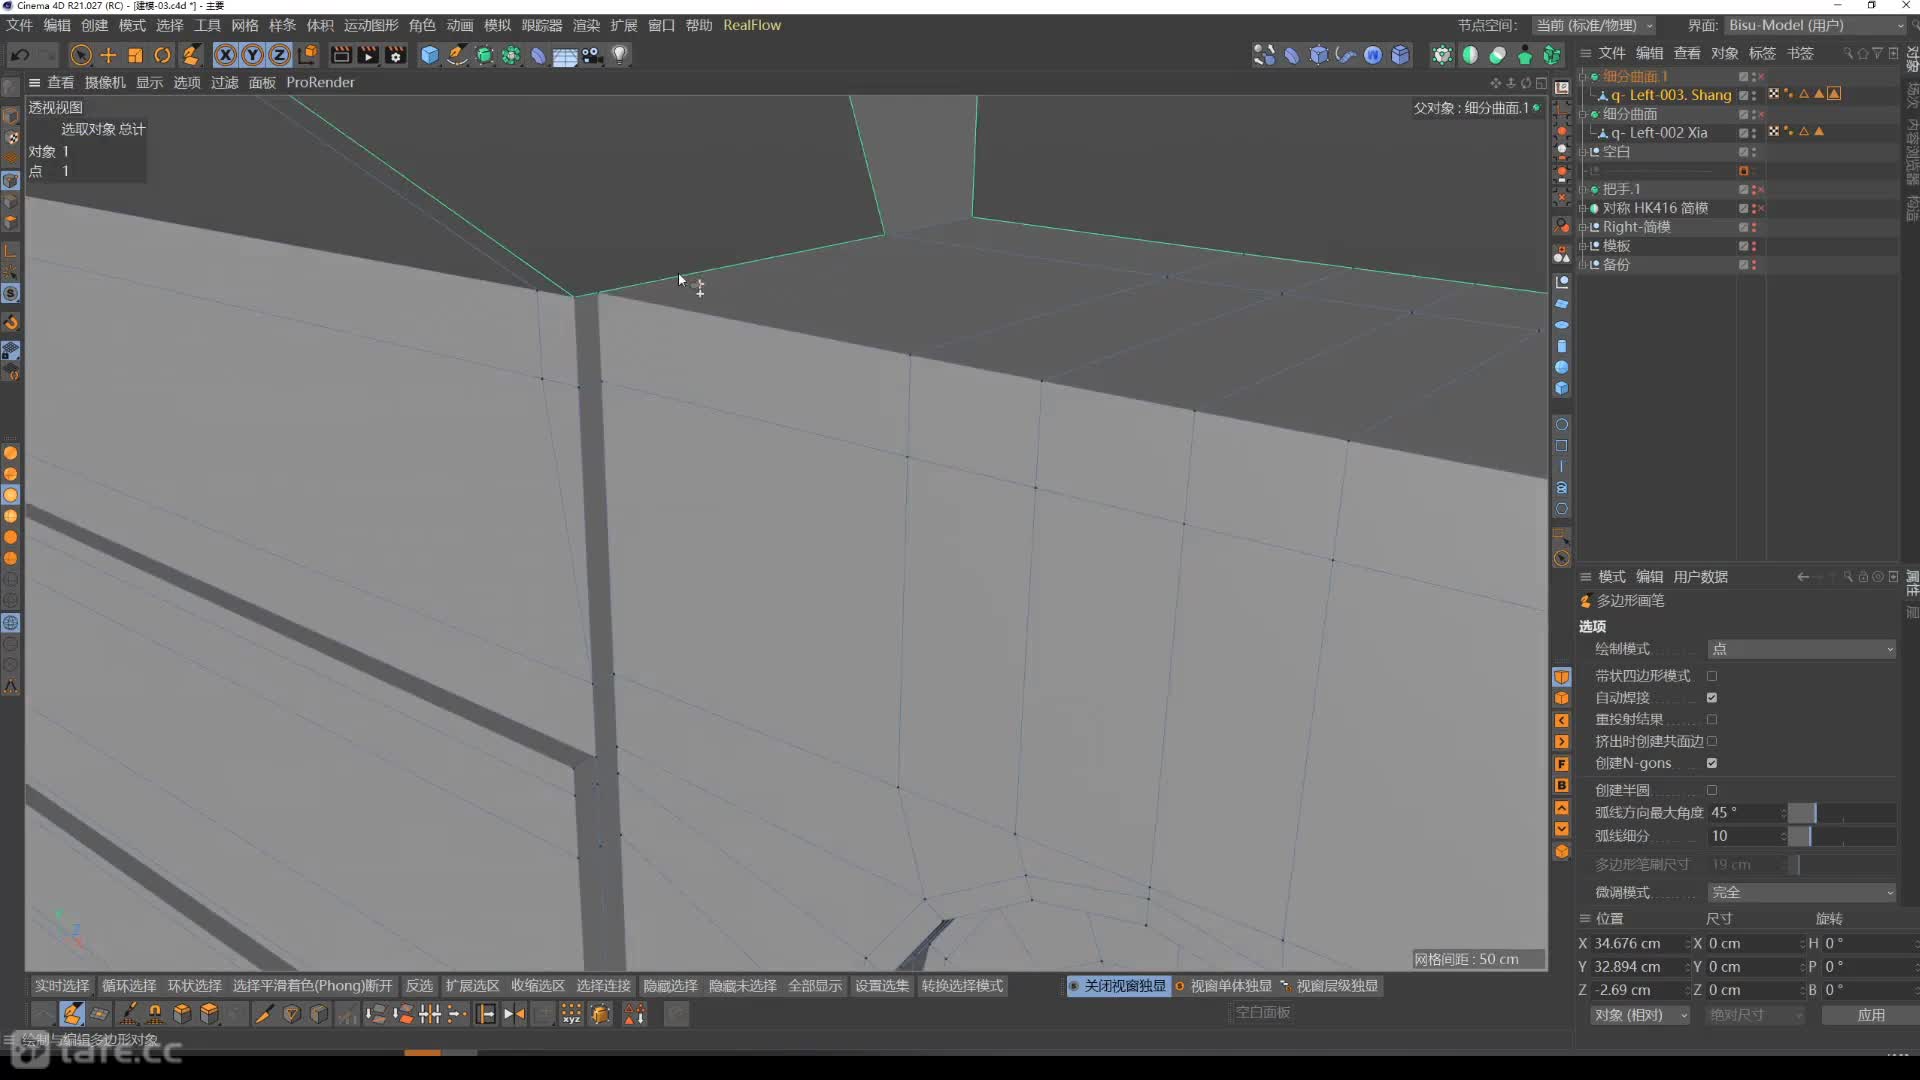Open the 界面 Bisu-Model layout dropdown
Image resolution: width=1920 pixels, height=1080 pixels.
[1814, 25]
